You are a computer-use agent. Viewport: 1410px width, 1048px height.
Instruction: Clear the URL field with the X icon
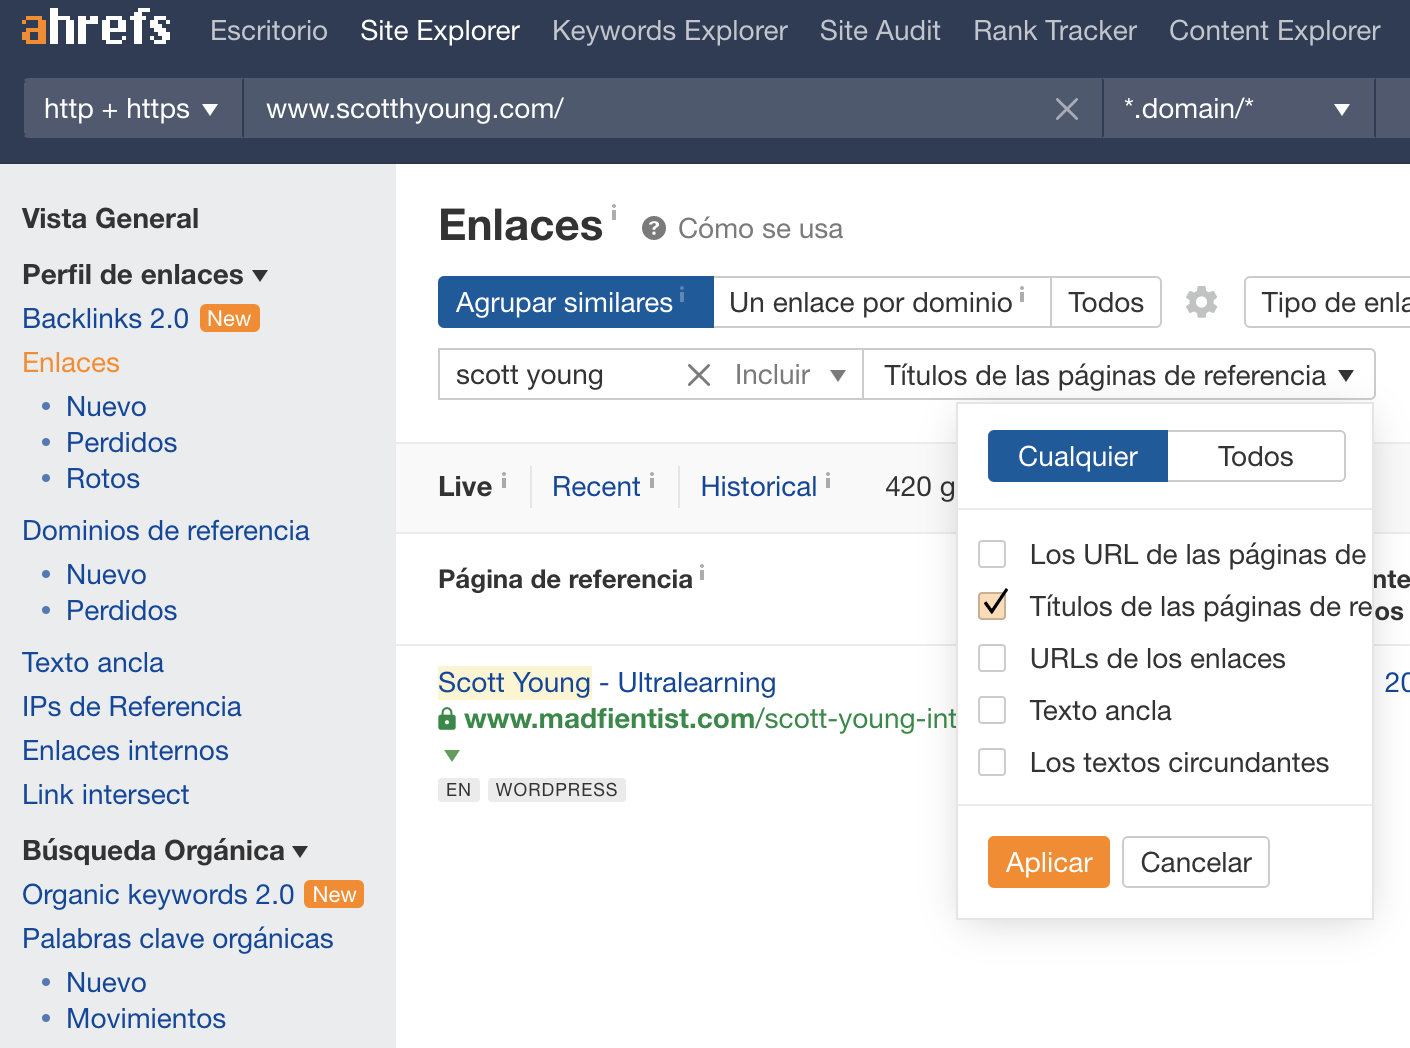tap(1067, 109)
